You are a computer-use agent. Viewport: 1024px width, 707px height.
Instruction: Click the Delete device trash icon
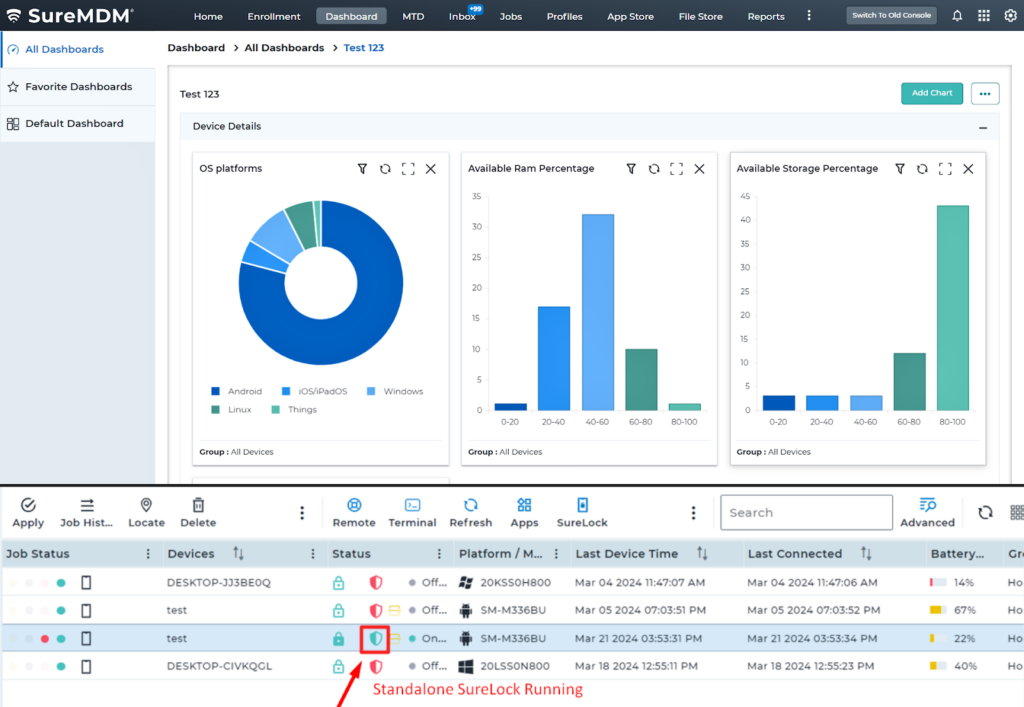click(x=198, y=506)
